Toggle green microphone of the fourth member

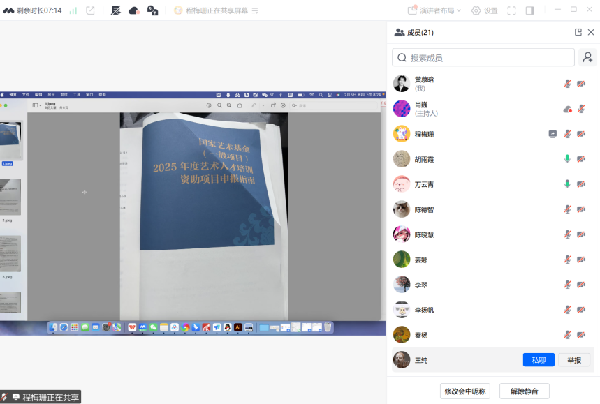tap(567, 158)
